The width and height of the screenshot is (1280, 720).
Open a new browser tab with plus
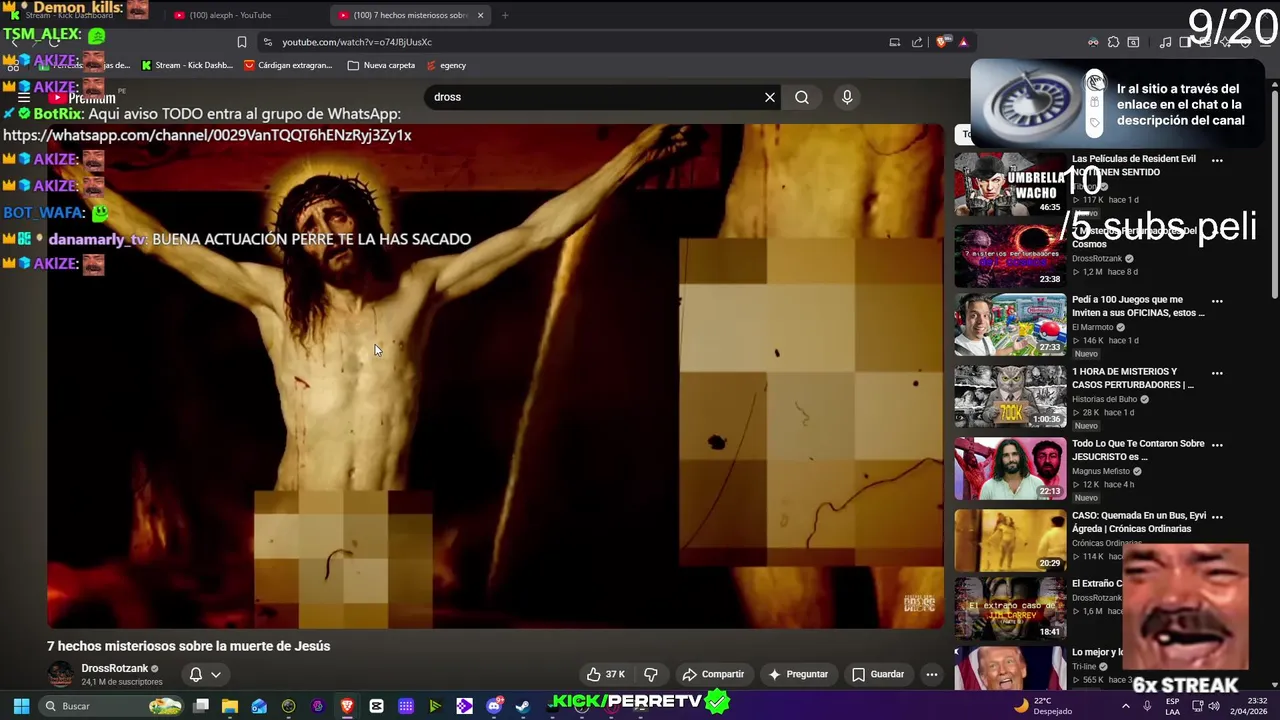(x=505, y=15)
